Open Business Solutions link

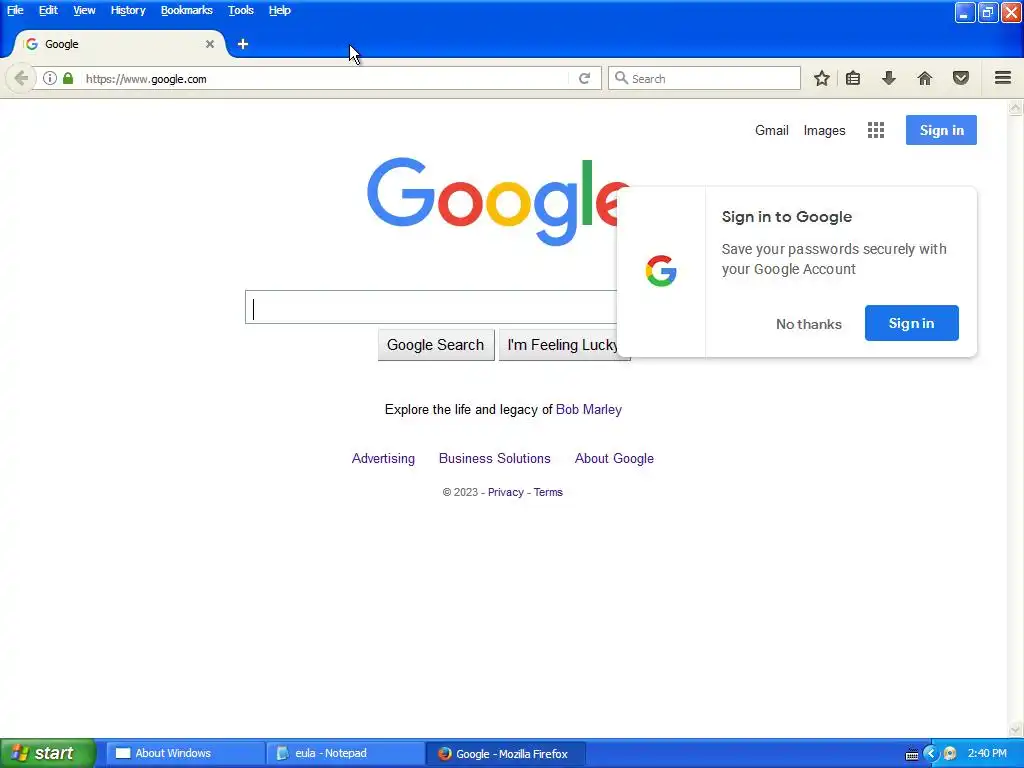494,458
